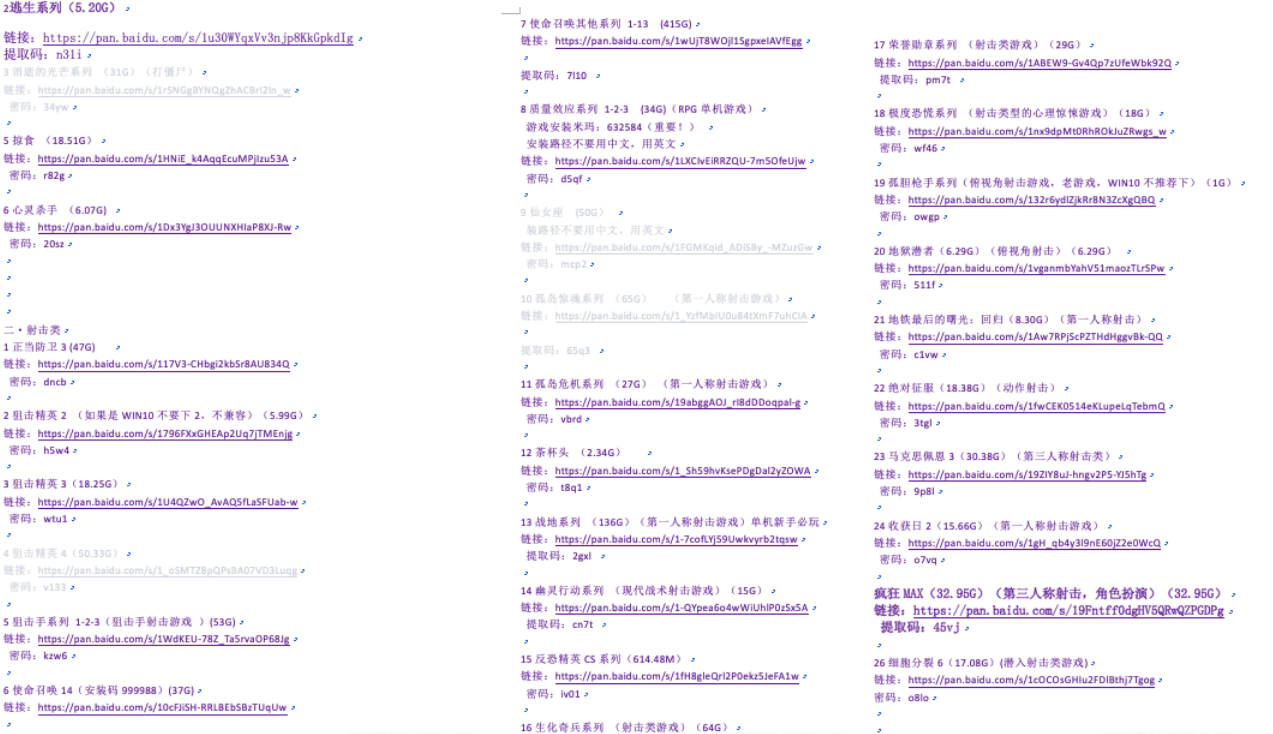This screenshot has height=734, width=1273.
Task: Click the password vbrd under 孤岛危机系列
Action: pyautogui.click(x=571, y=419)
